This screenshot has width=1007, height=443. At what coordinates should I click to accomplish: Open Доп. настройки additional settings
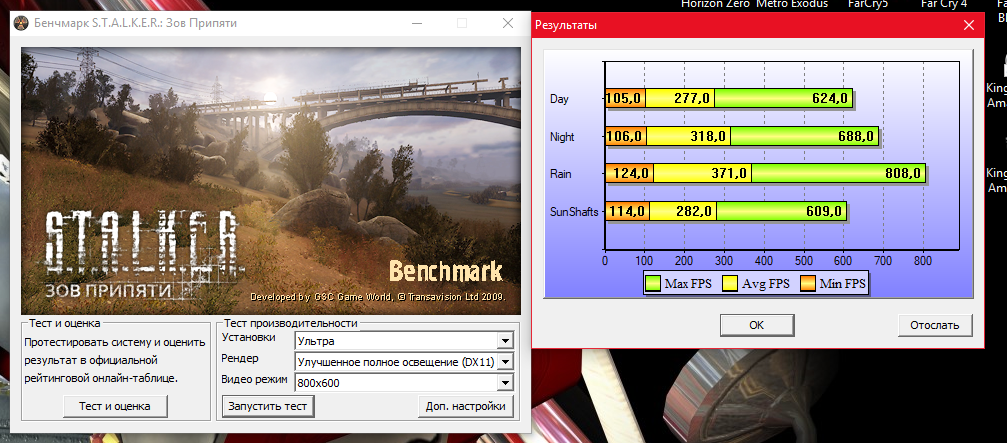pyautogui.click(x=466, y=406)
